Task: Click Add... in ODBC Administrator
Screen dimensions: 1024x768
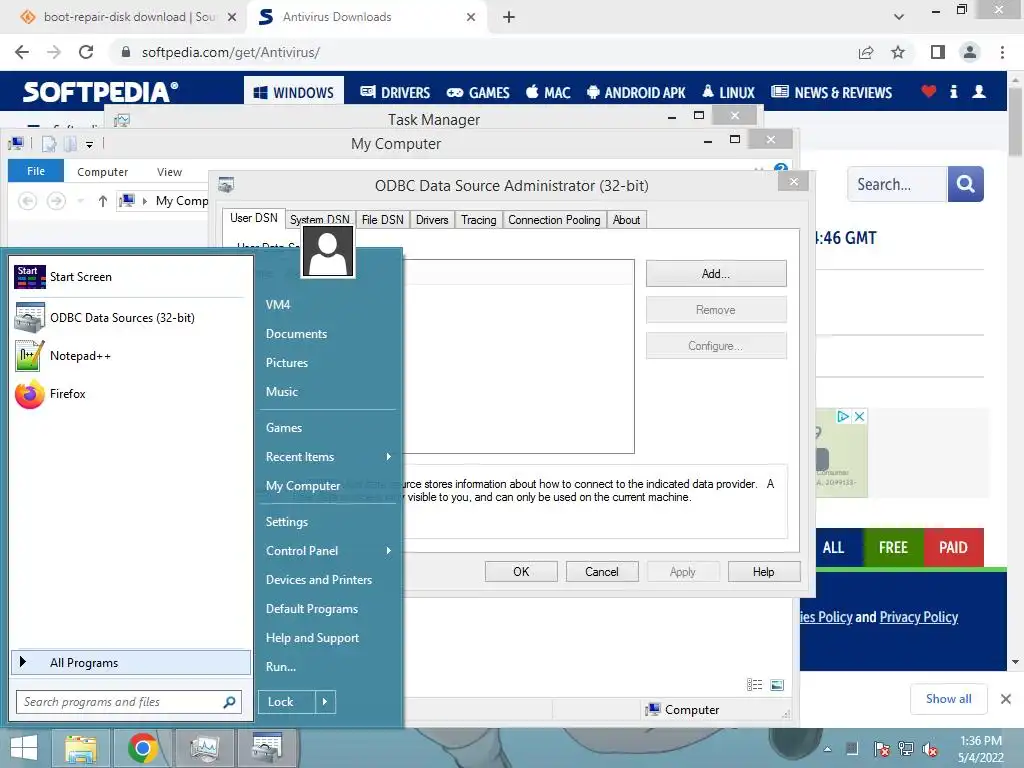Action: (716, 274)
